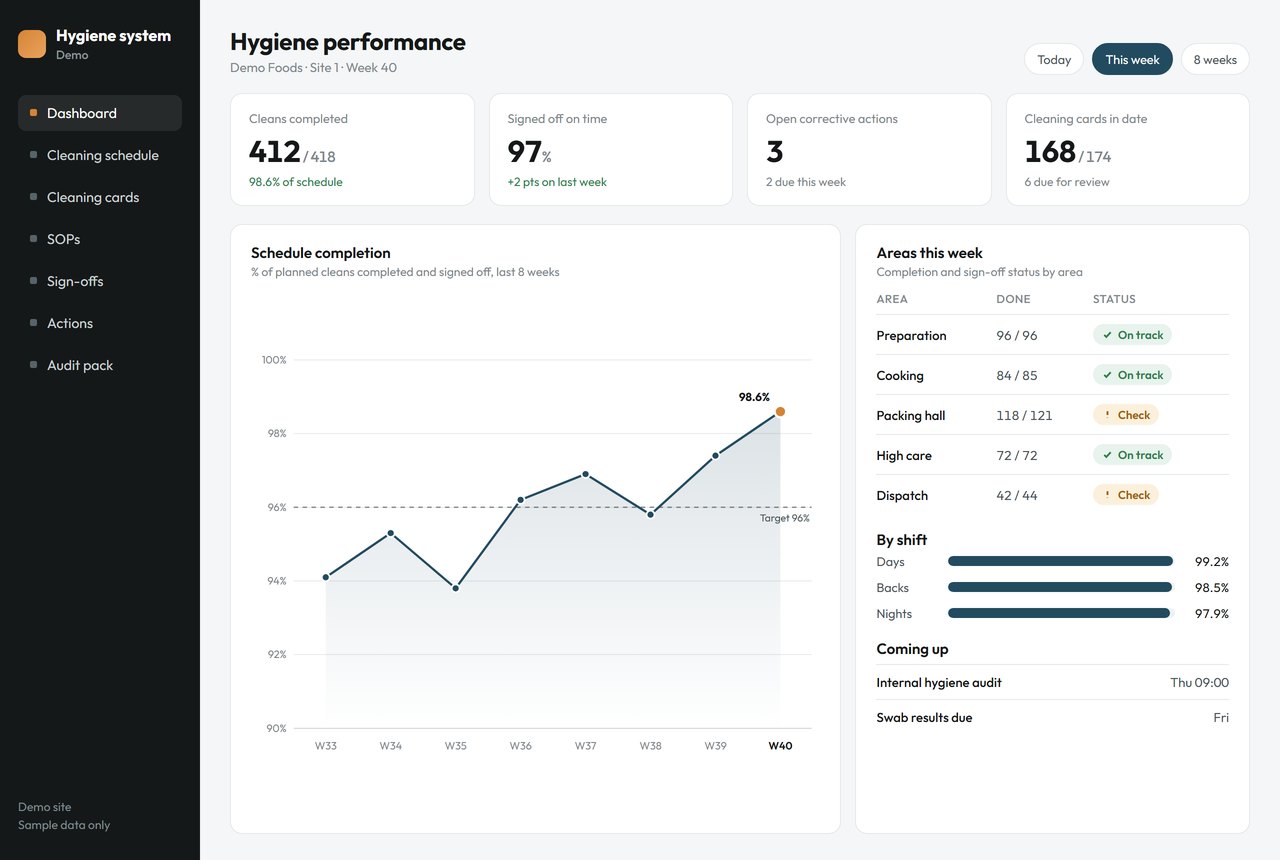Select the W34 chart data point
Screen dimensions: 1280x860
390,533
